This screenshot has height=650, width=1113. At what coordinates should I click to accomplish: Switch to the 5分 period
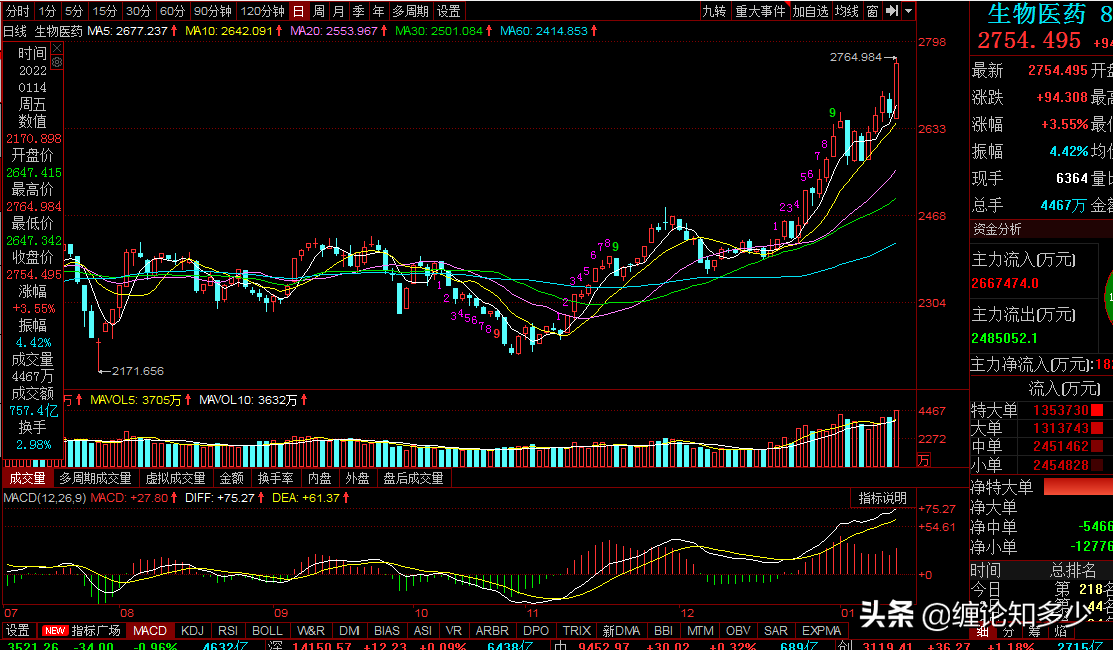pos(75,11)
